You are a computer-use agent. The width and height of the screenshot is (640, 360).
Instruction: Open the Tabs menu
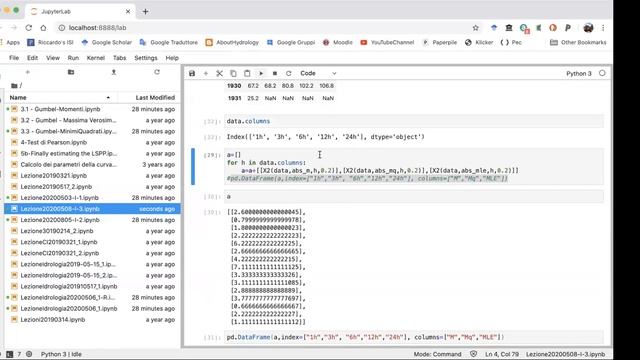[120, 58]
